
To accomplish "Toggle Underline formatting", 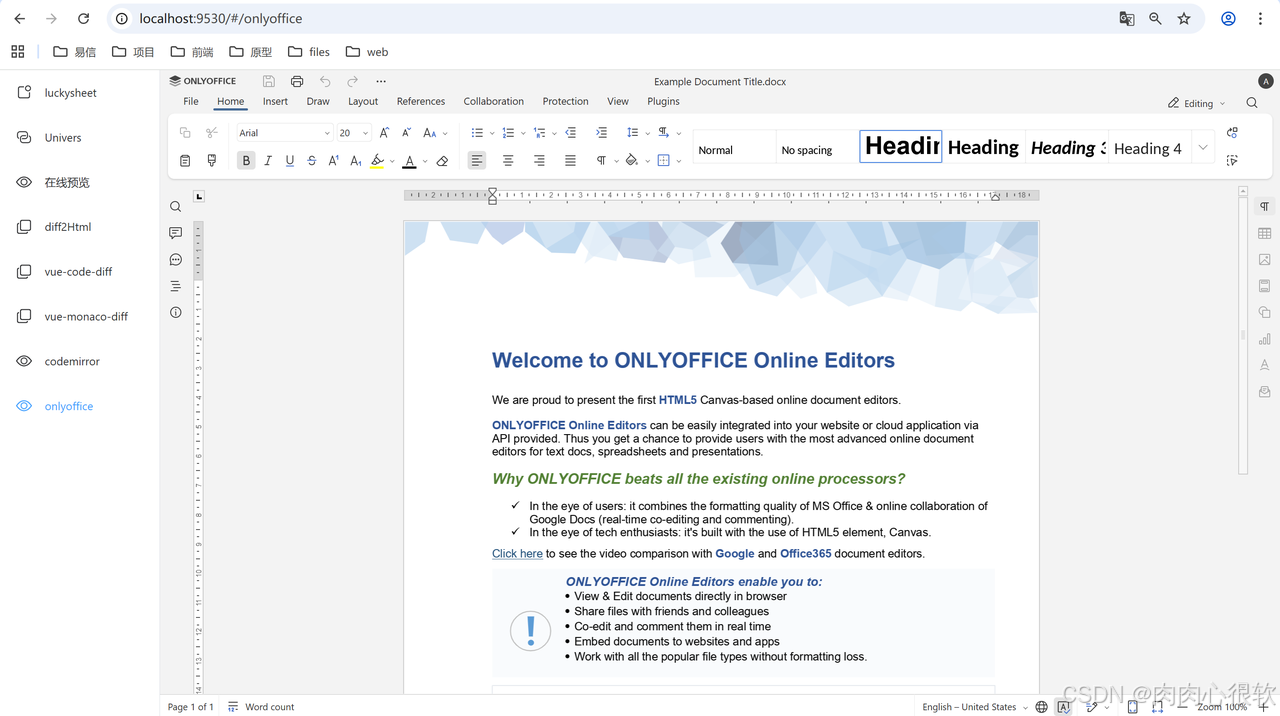I will click(290, 160).
